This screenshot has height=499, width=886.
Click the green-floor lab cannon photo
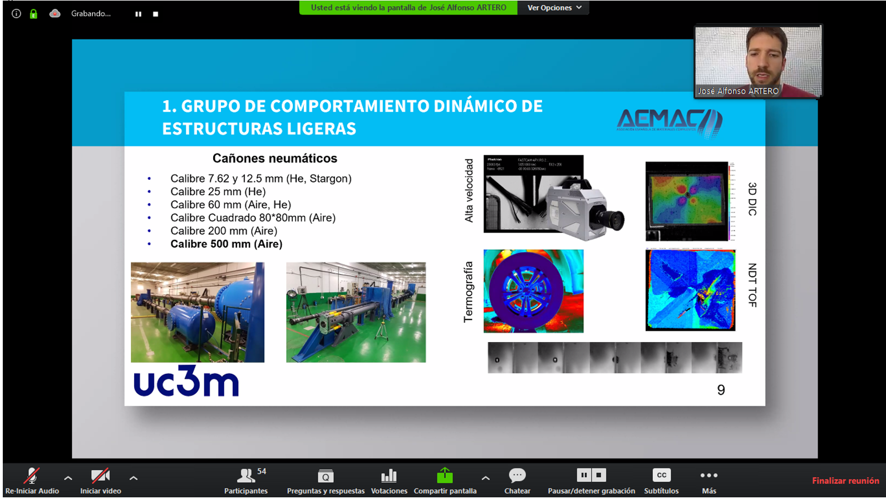point(356,312)
